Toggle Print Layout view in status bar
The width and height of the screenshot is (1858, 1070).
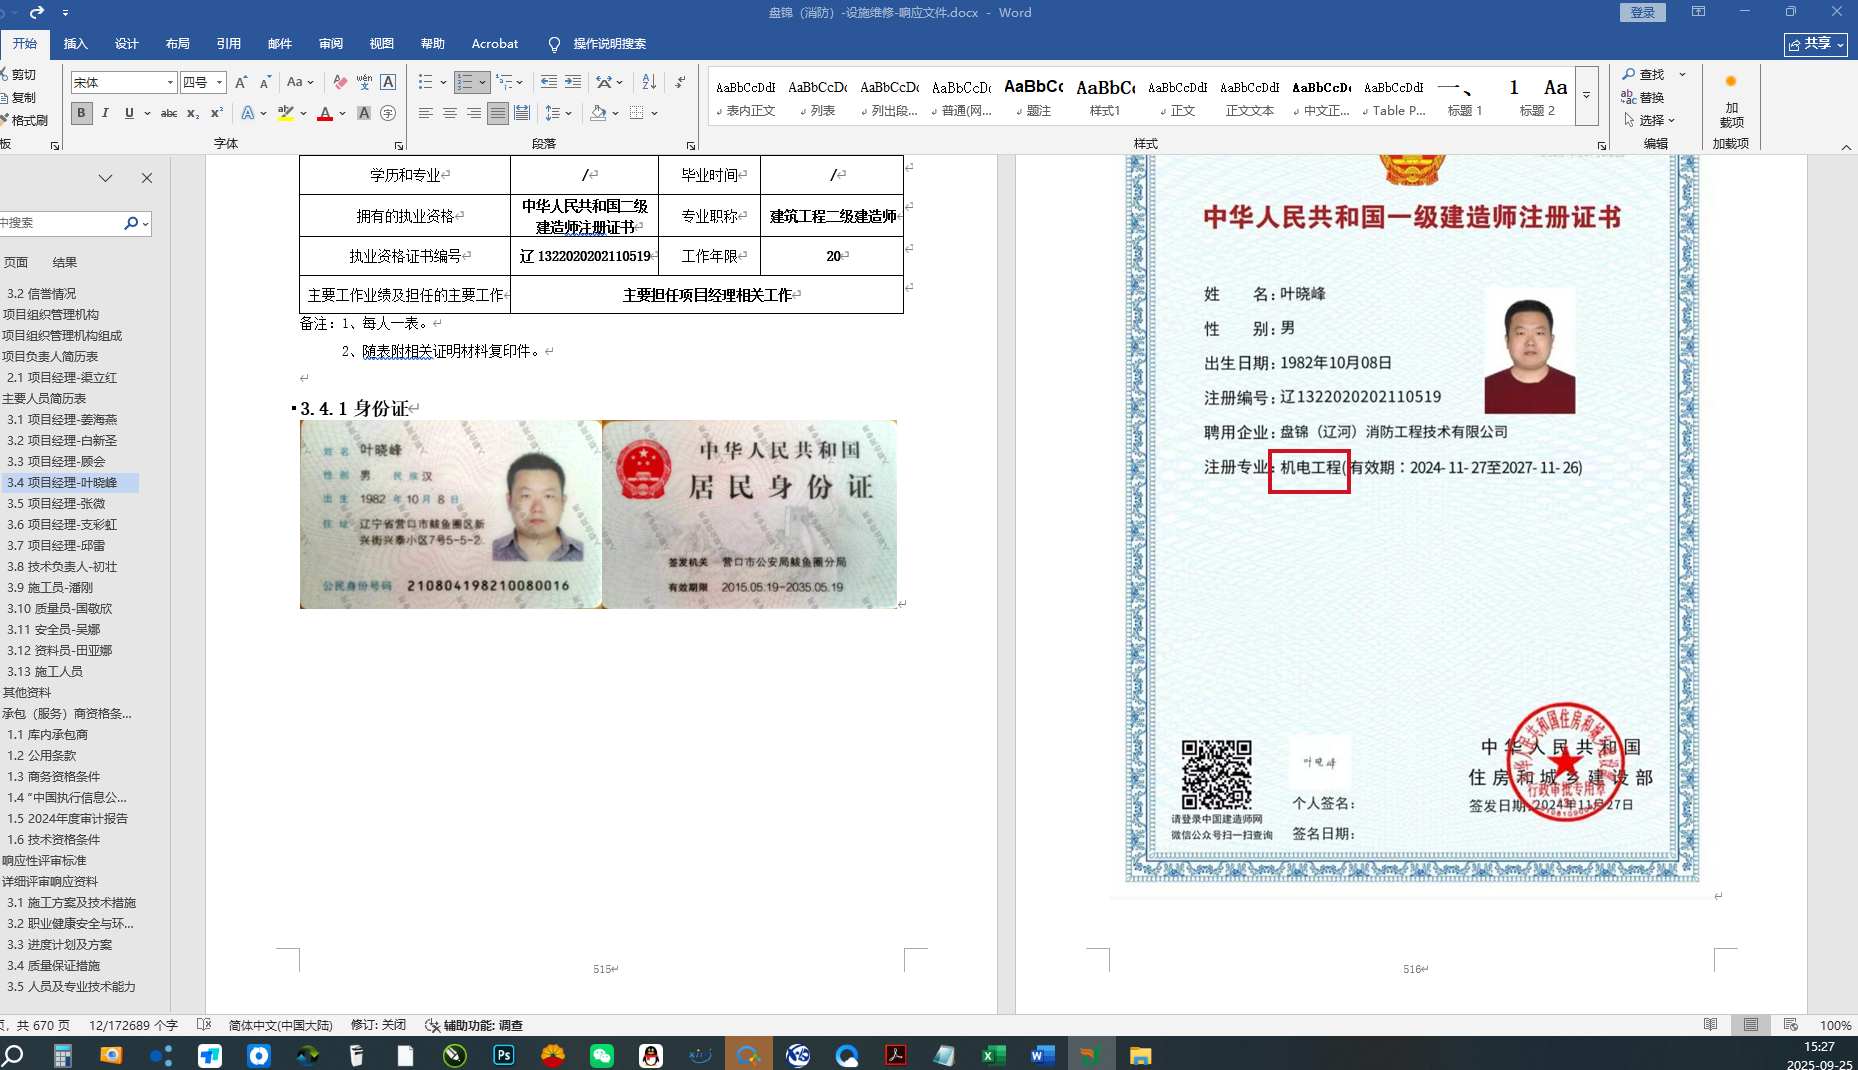pyautogui.click(x=1751, y=1025)
